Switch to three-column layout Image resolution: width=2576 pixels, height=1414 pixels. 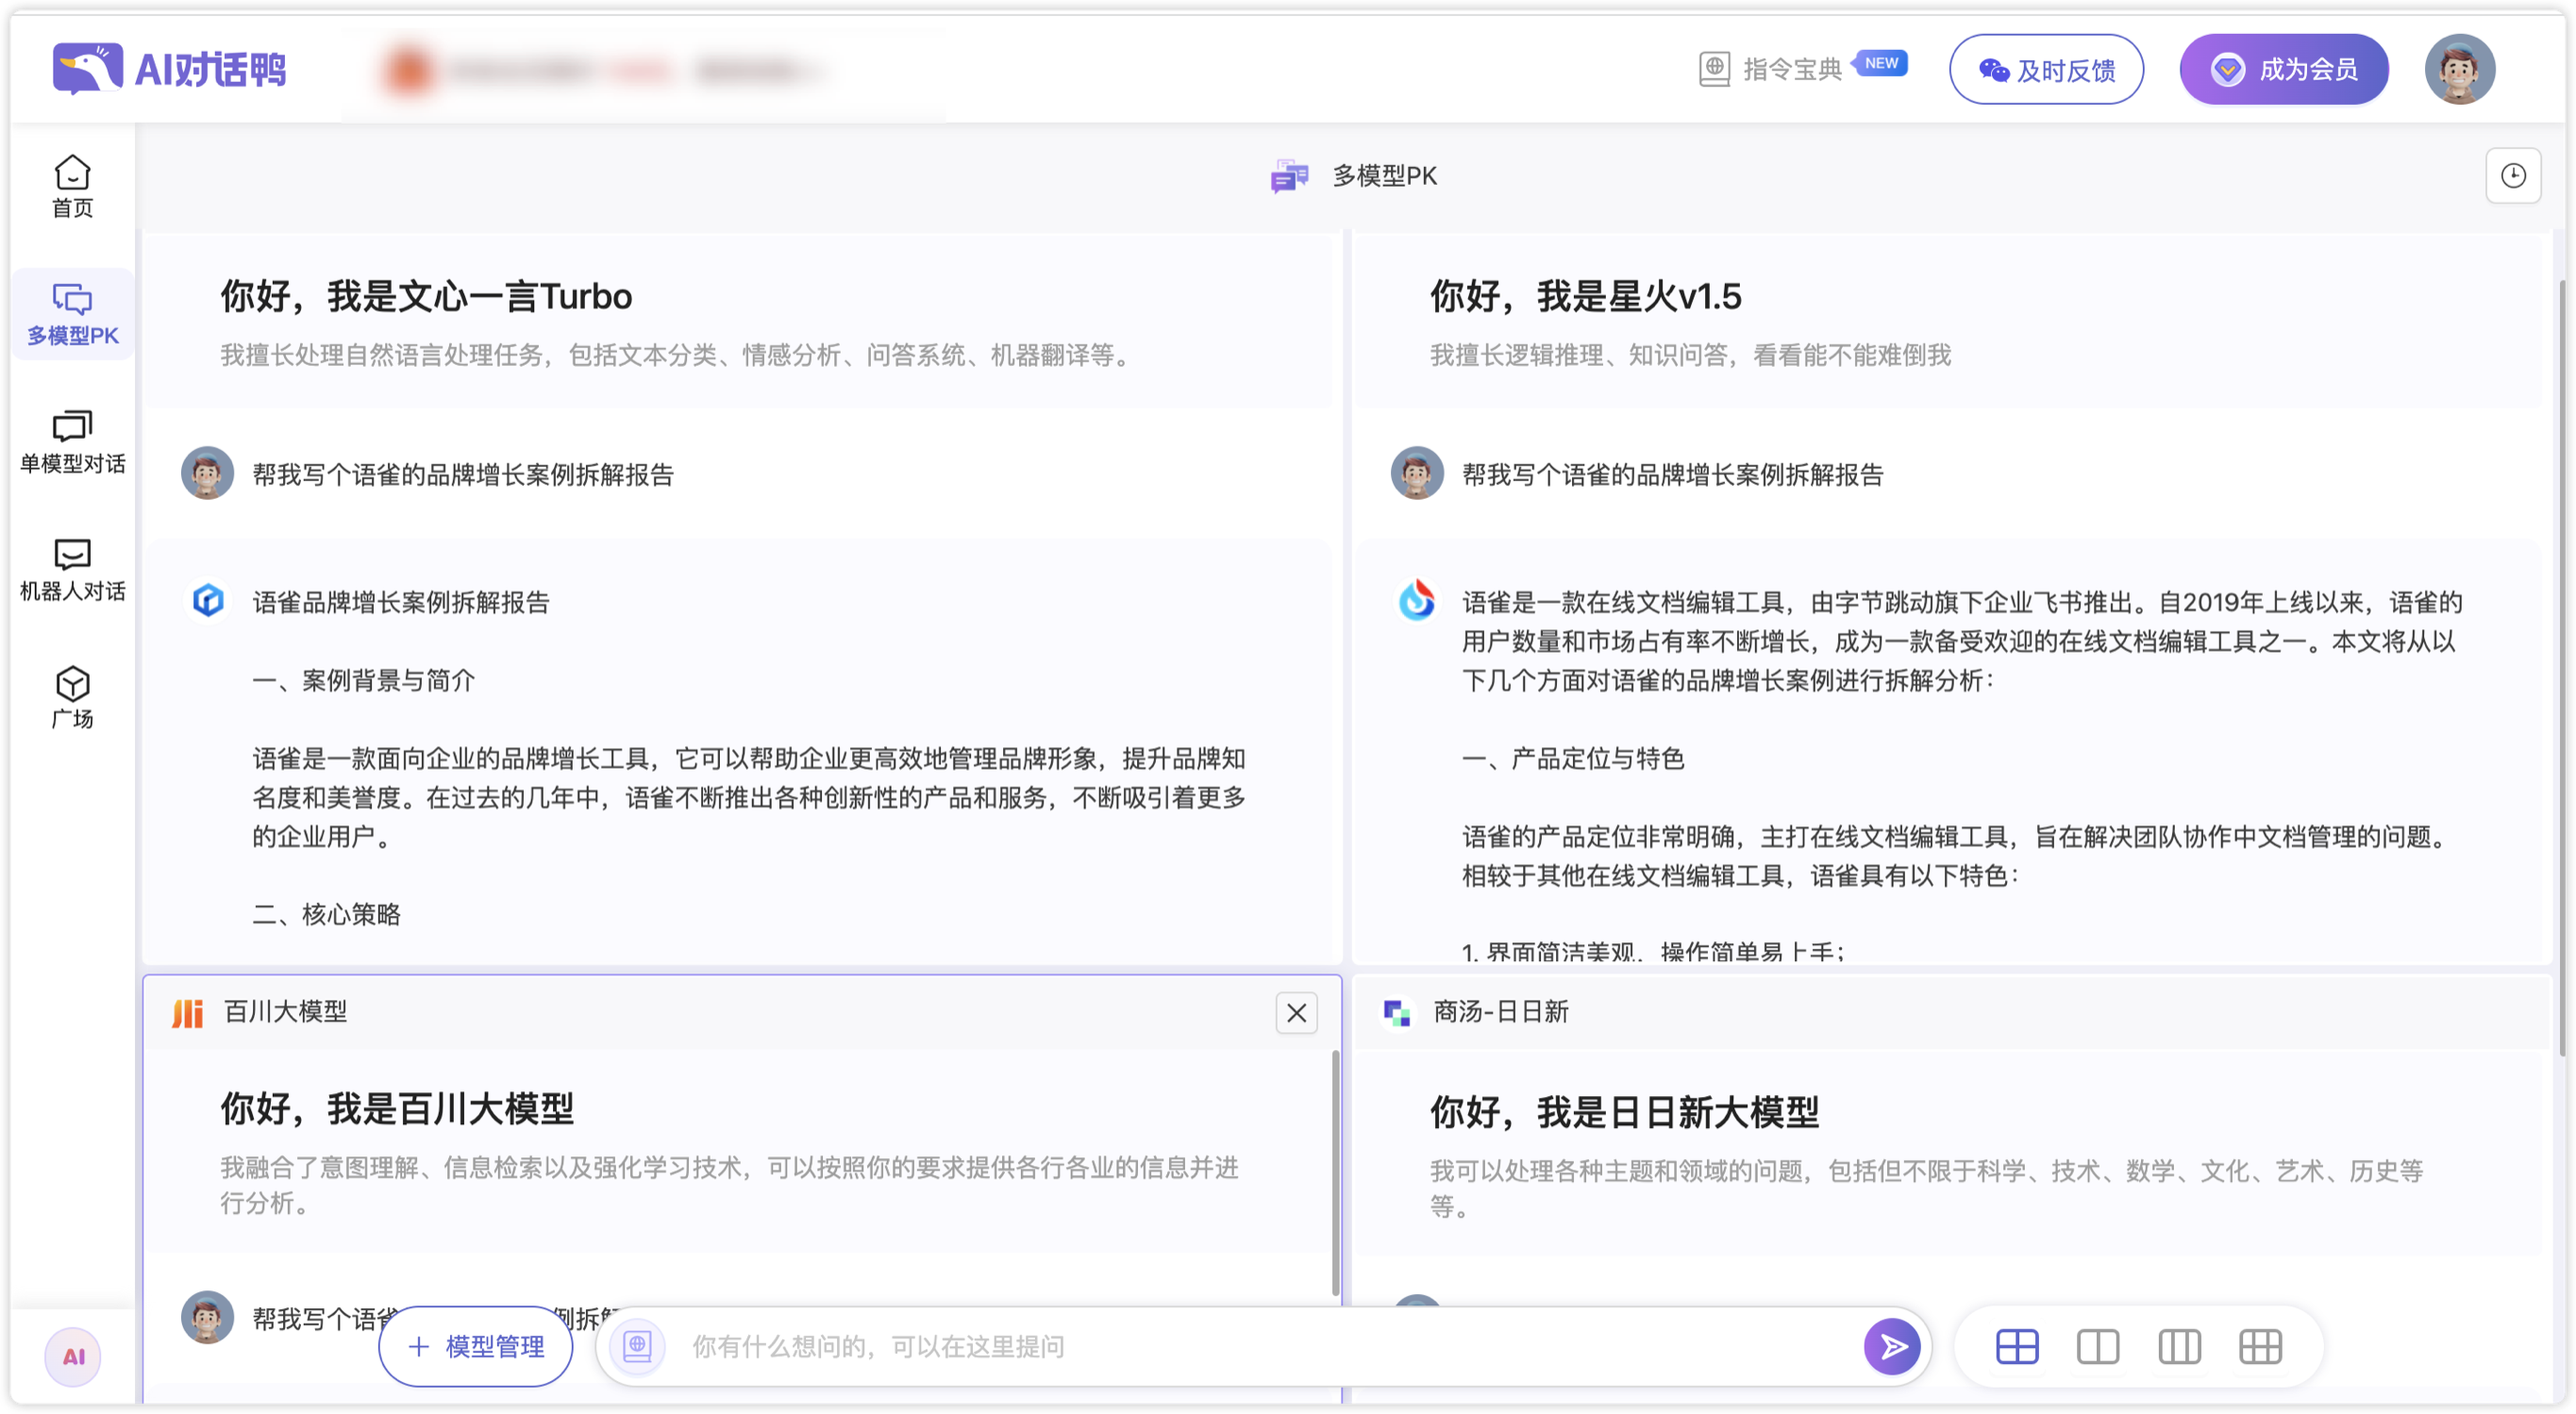point(2179,1346)
